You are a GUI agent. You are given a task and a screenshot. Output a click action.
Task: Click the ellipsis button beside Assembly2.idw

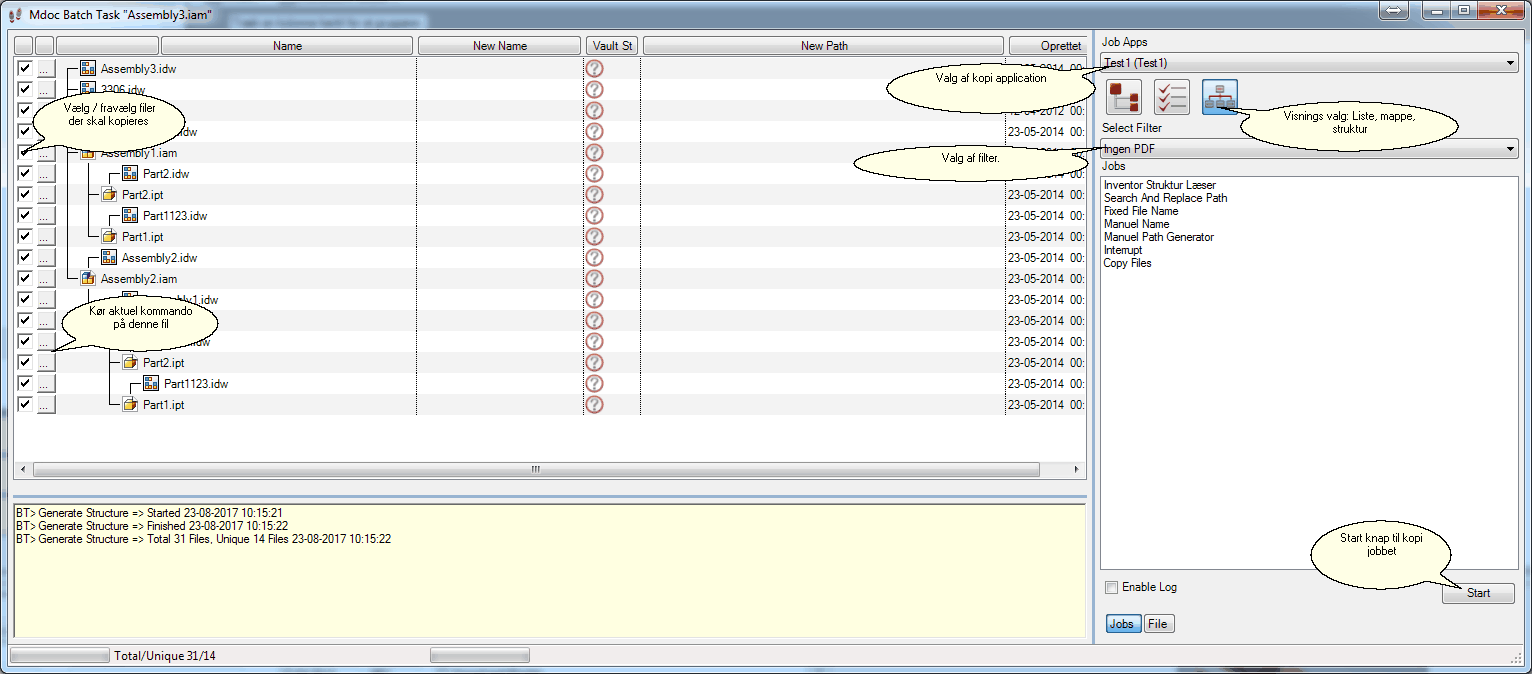[x=45, y=258]
